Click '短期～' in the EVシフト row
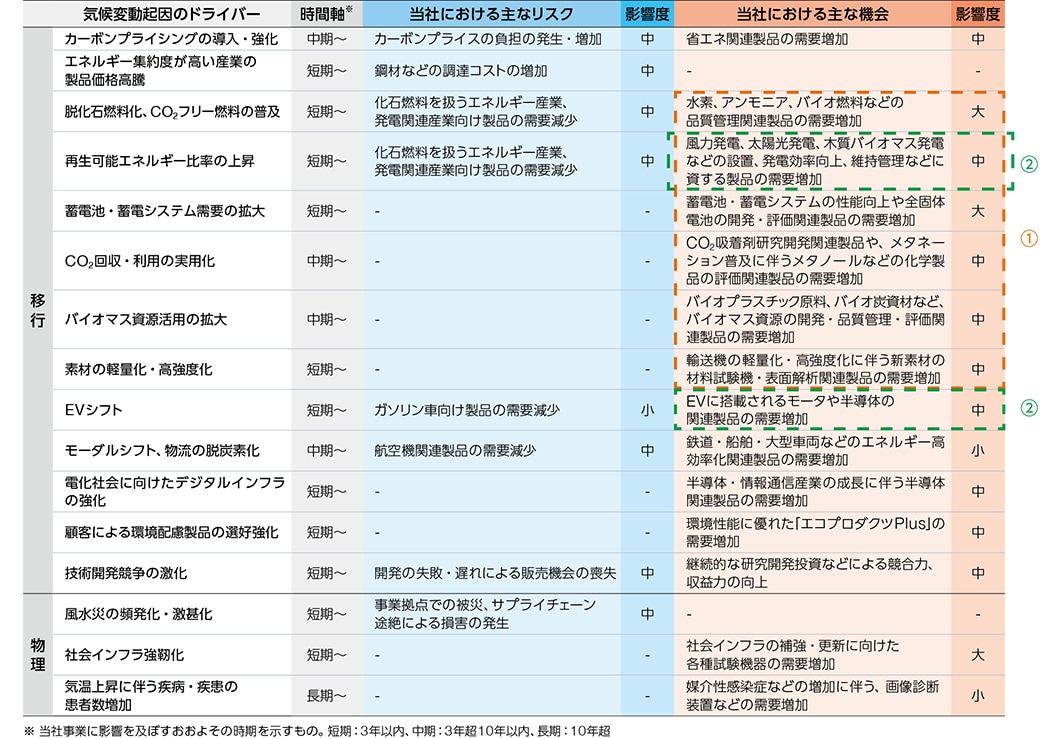The height and width of the screenshot is (739, 1040). coord(326,410)
